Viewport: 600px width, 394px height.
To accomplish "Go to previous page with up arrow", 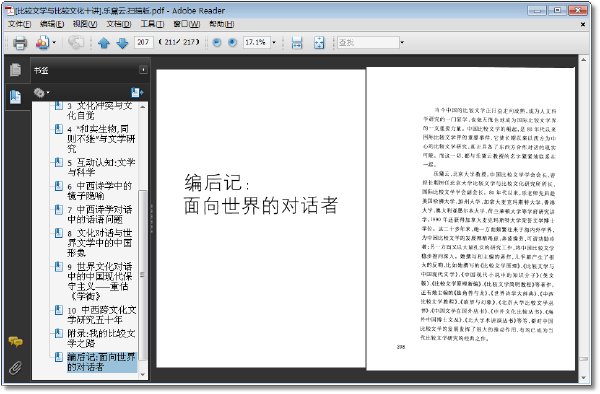I will click(104, 43).
